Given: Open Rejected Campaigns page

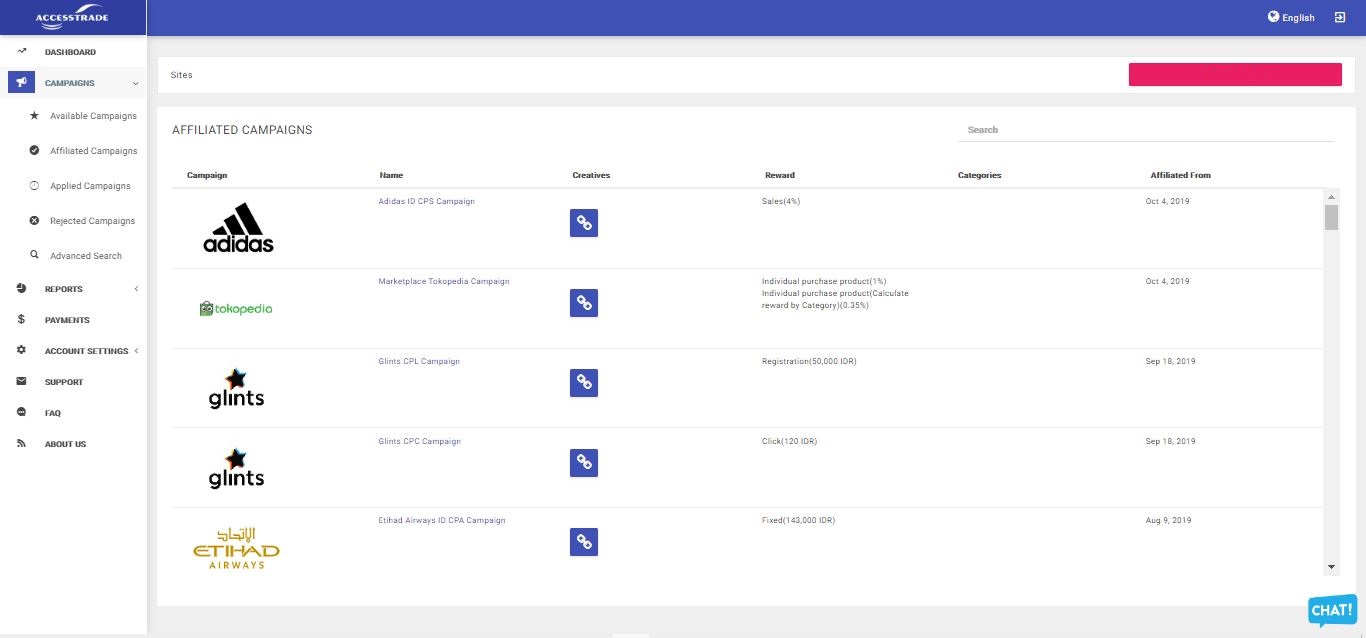Looking at the screenshot, I should point(92,221).
